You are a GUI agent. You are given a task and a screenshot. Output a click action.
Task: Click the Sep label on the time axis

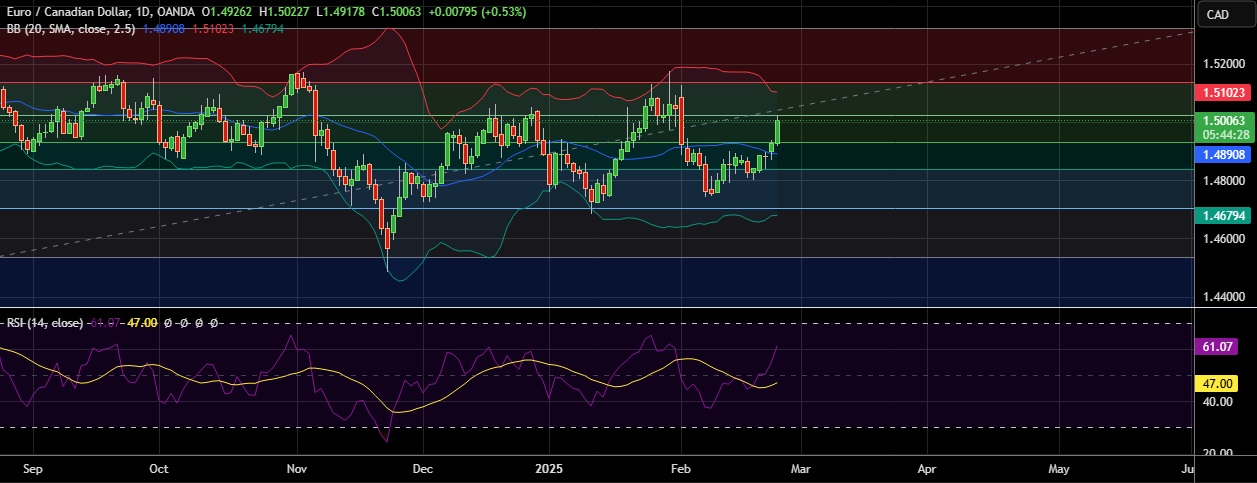pyautogui.click(x=31, y=467)
